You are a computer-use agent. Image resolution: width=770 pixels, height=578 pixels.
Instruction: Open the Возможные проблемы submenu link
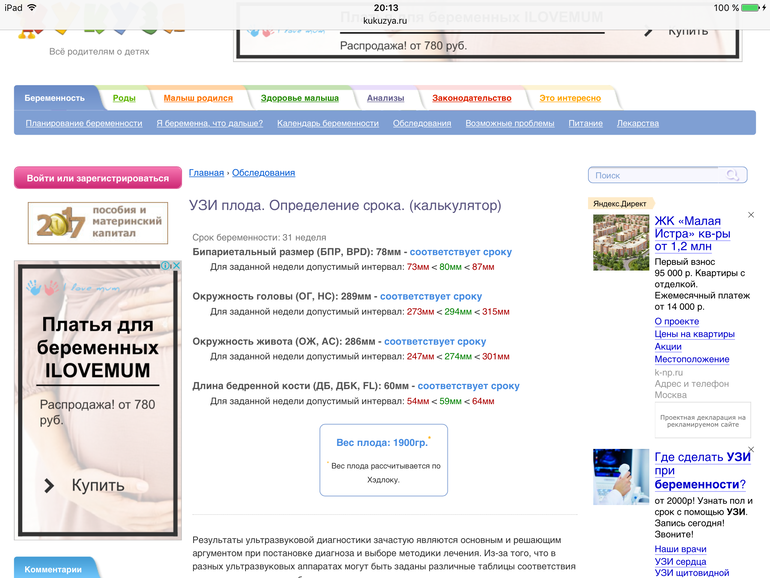pos(509,123)
